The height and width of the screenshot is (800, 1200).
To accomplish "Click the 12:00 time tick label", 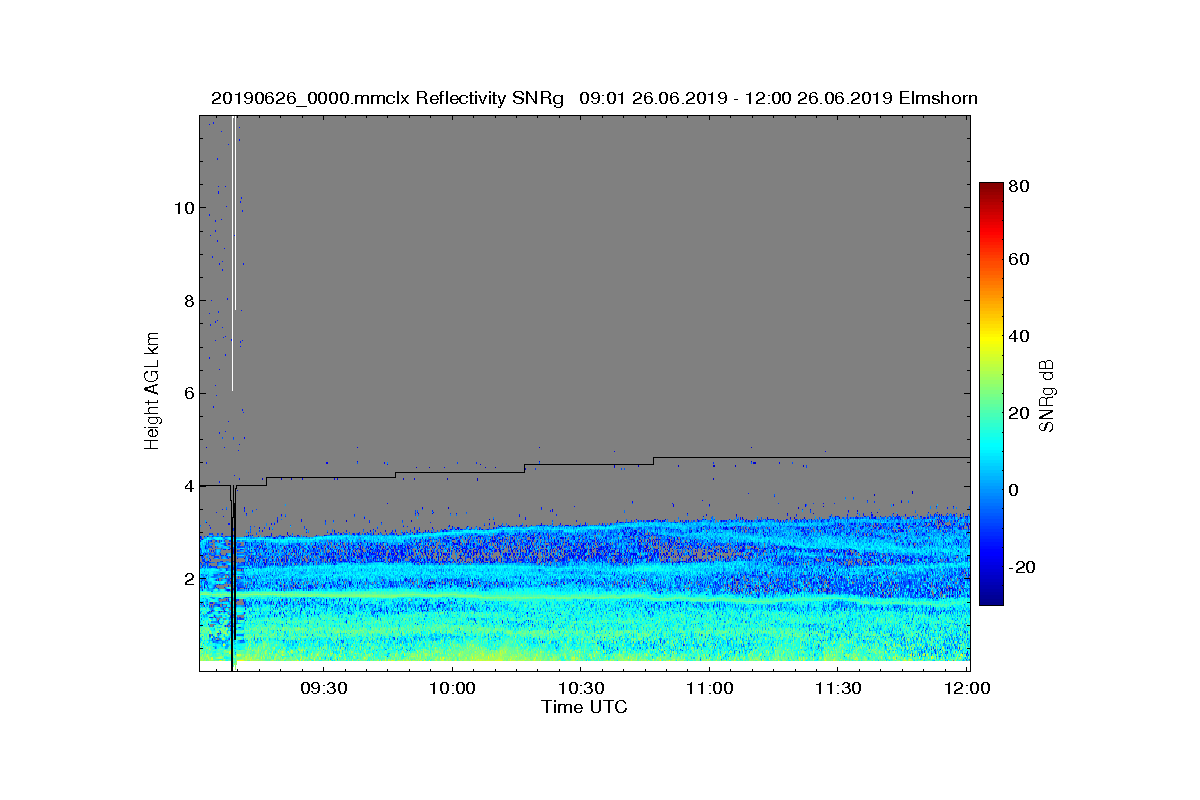I will tap(967, 689).
